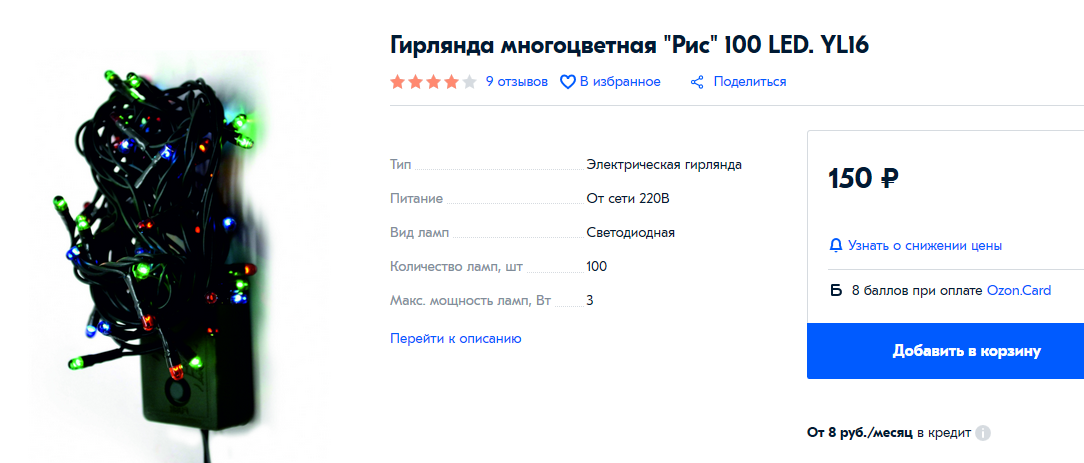Click the Светодиодная lamp type value
Screen dimensions: 1084x463
coord(630,232)
